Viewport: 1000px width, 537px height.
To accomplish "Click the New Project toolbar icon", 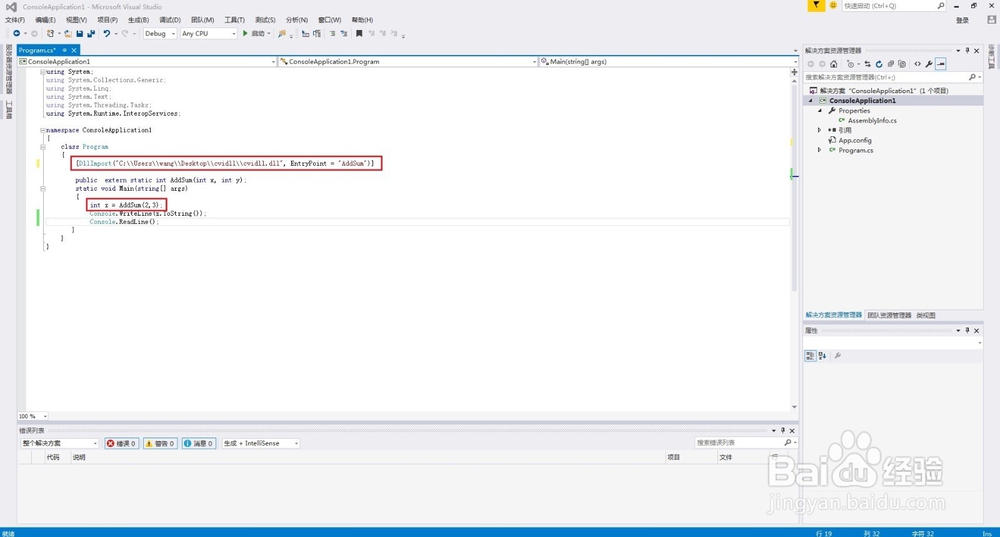I will coord(50,33).
